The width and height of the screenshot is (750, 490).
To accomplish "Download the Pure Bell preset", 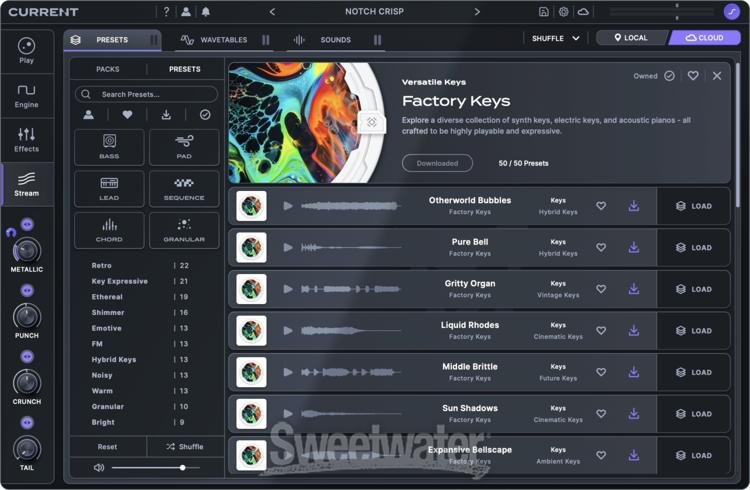I will pyautogui.click(x=633, y=247).
